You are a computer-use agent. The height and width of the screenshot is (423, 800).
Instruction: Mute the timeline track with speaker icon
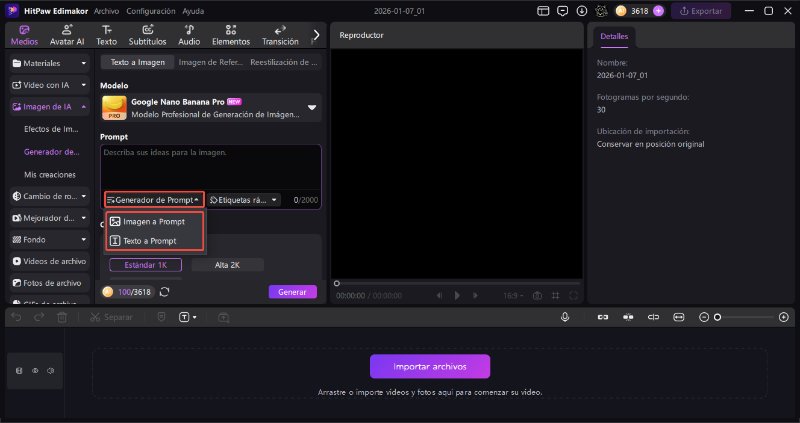50,371
